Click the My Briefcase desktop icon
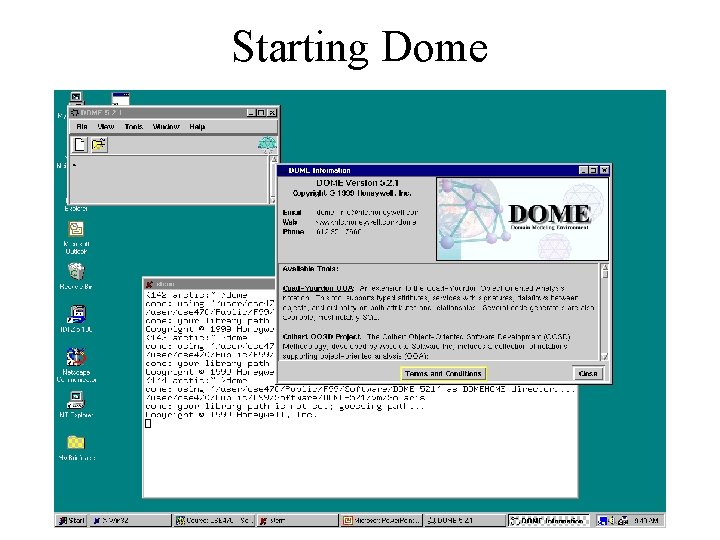The image size is (720, 540). (76, 447)
